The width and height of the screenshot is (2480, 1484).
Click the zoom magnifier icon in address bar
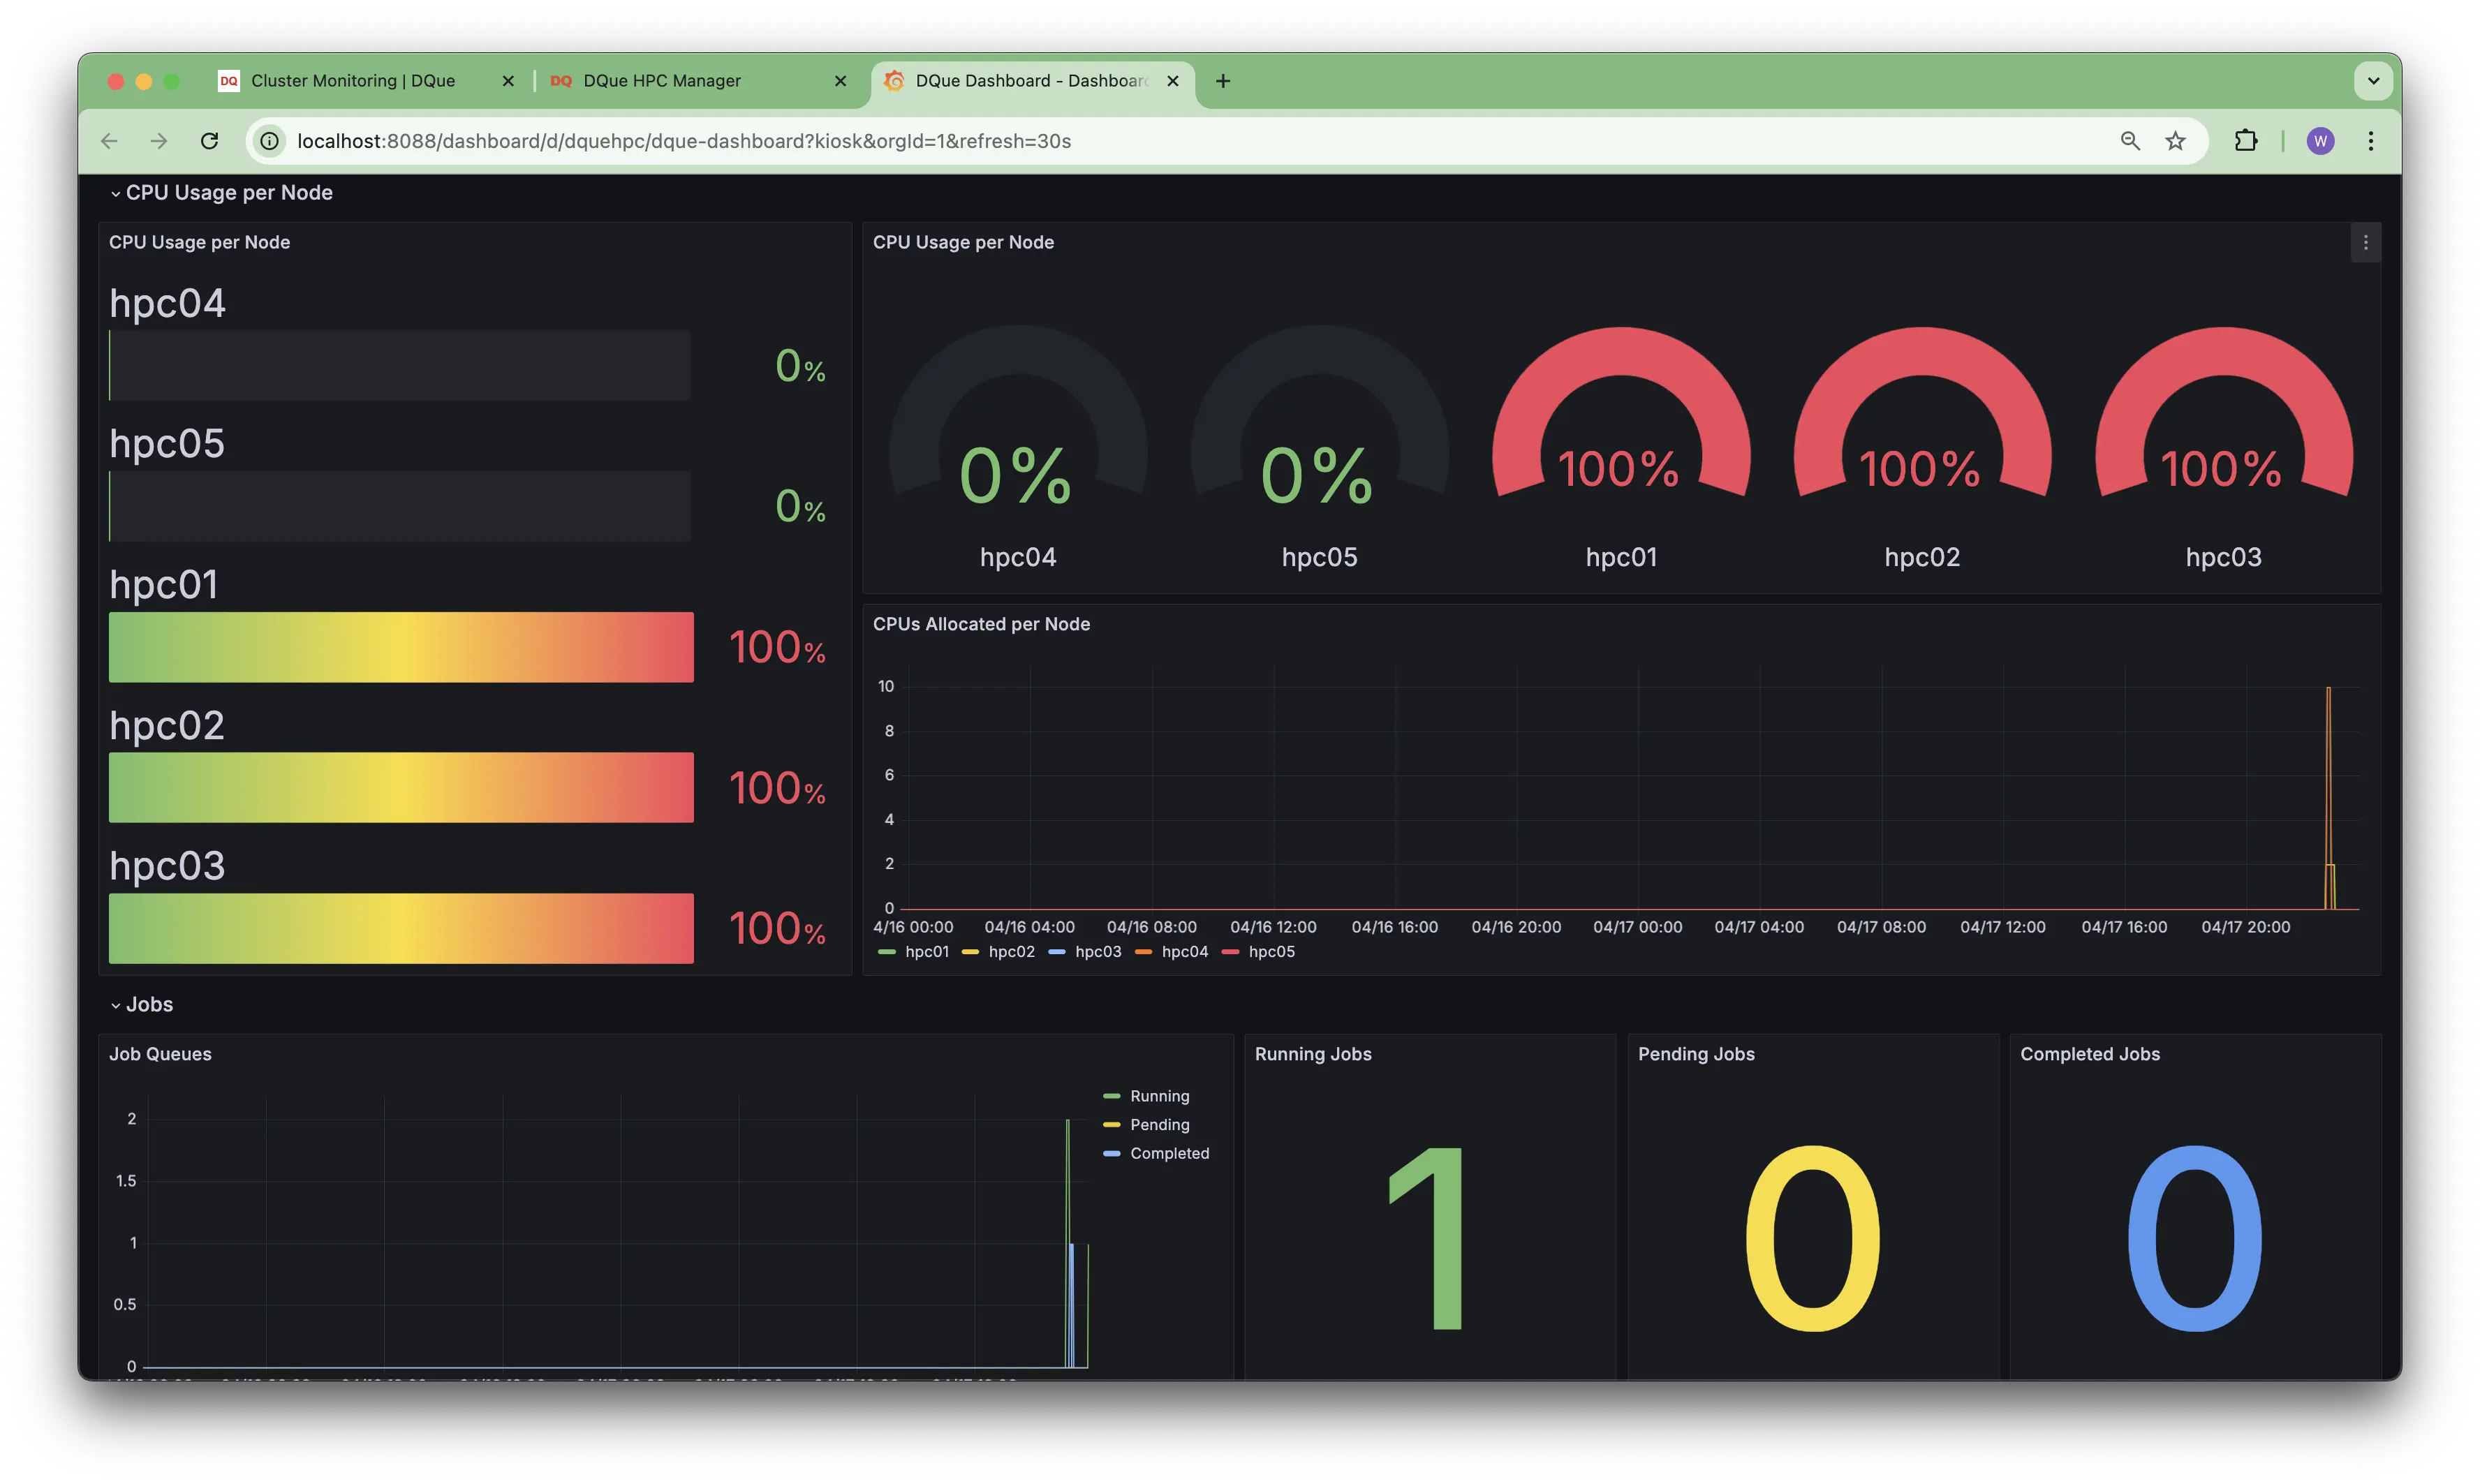point(2130,141)
